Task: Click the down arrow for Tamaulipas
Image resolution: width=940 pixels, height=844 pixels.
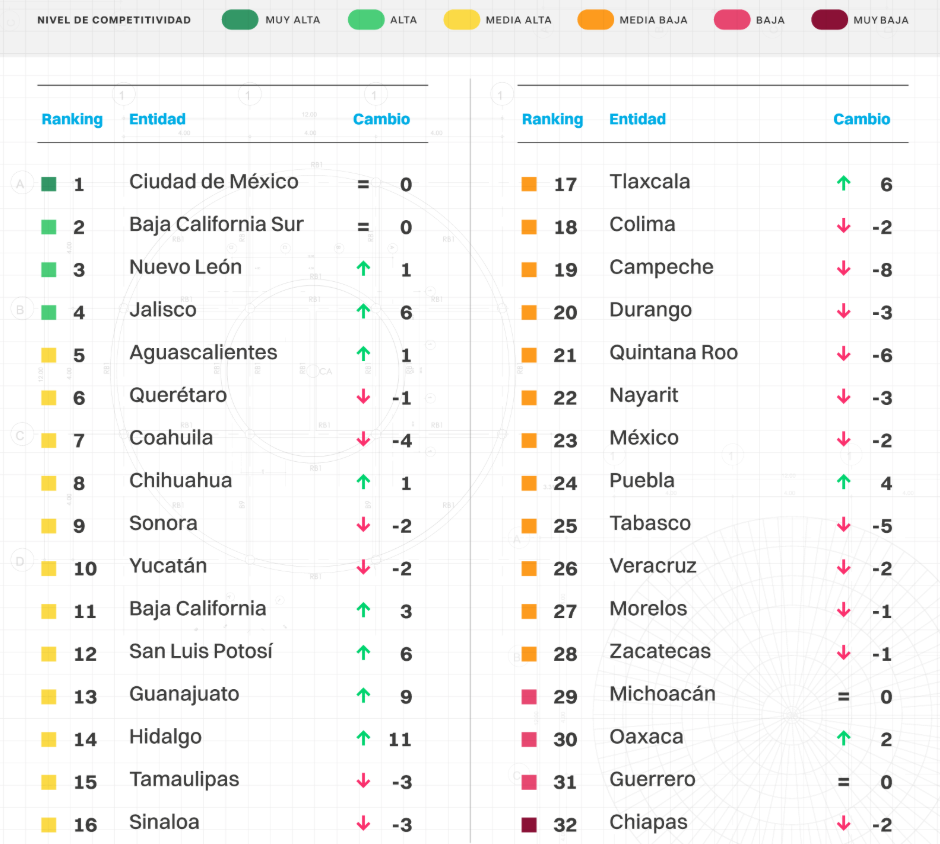Action: pos(363,781)
